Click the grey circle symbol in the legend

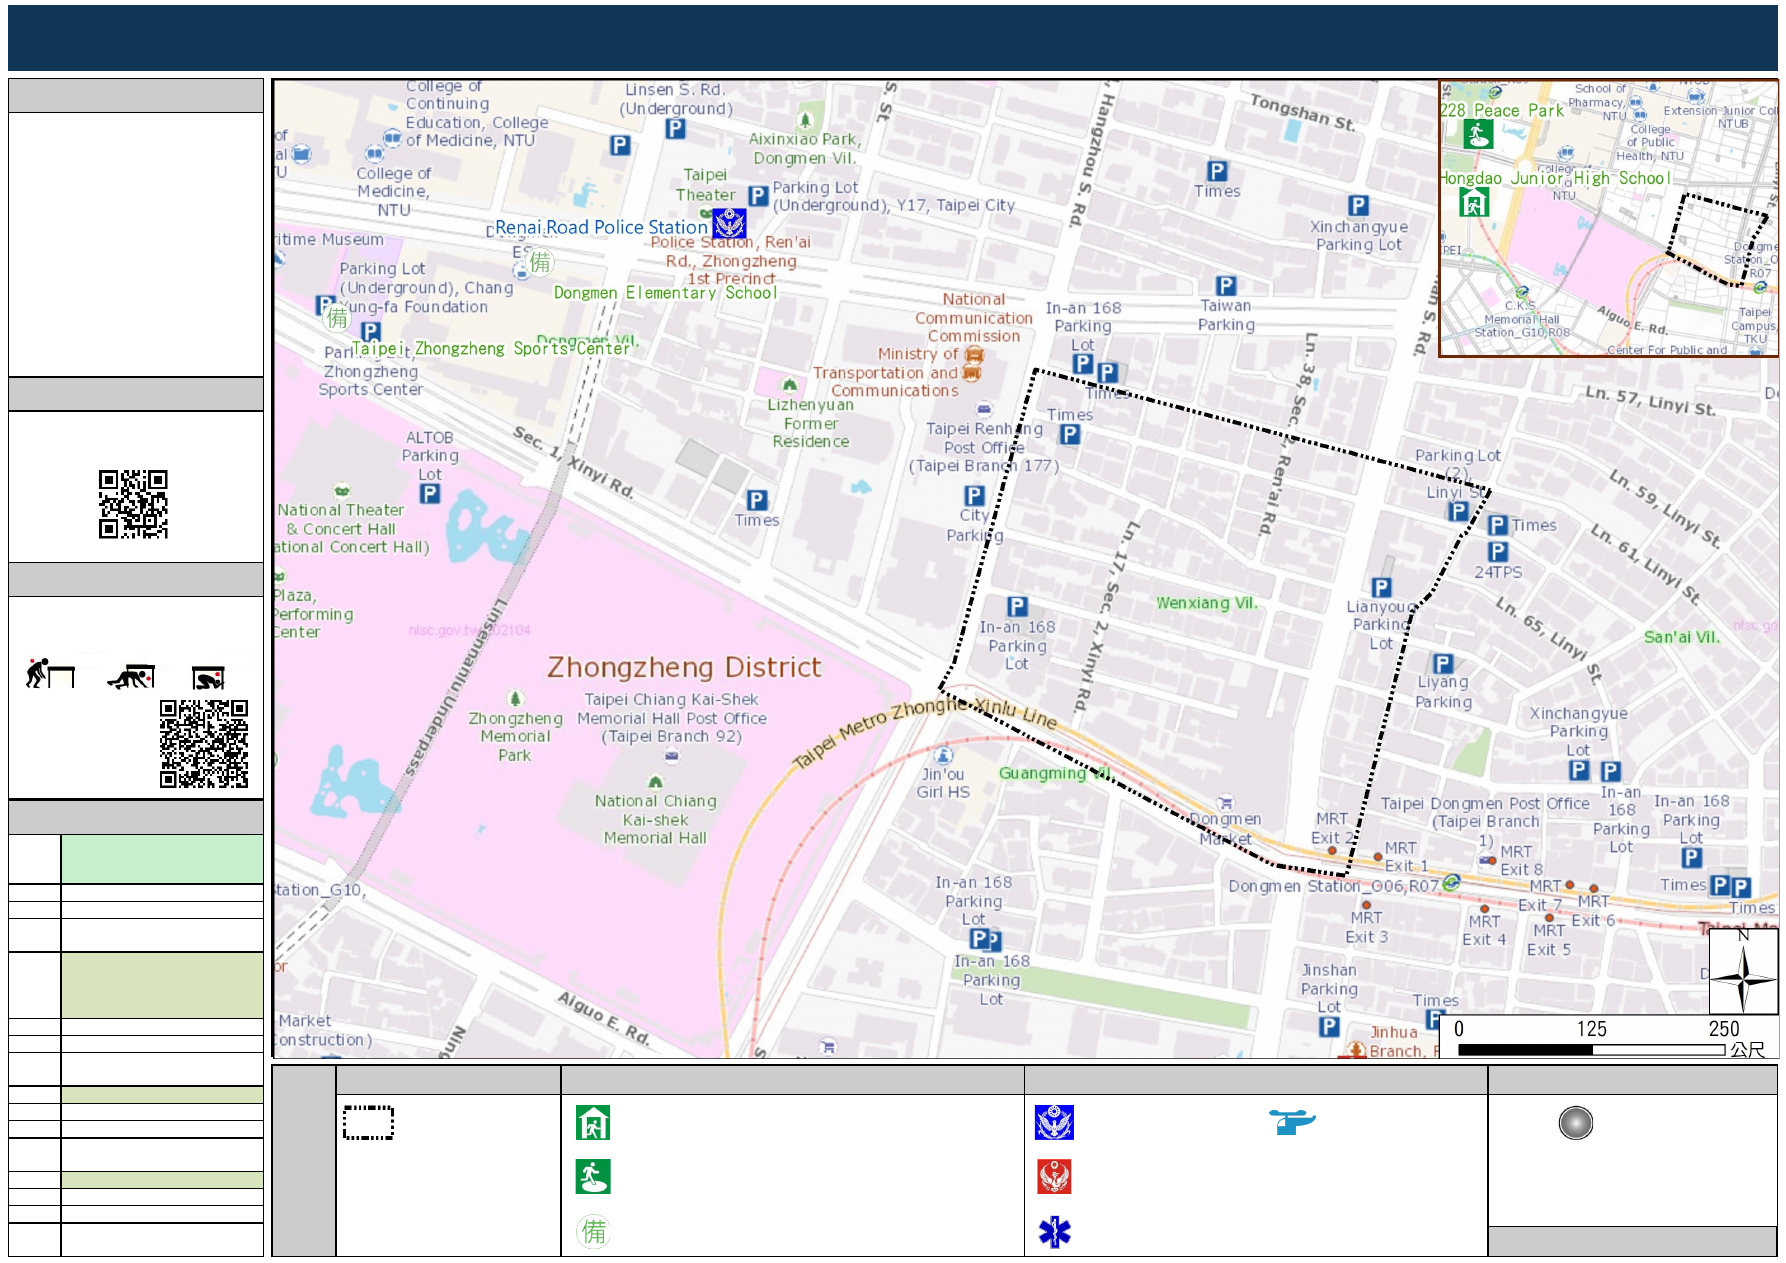(x=1575, y=1123)
